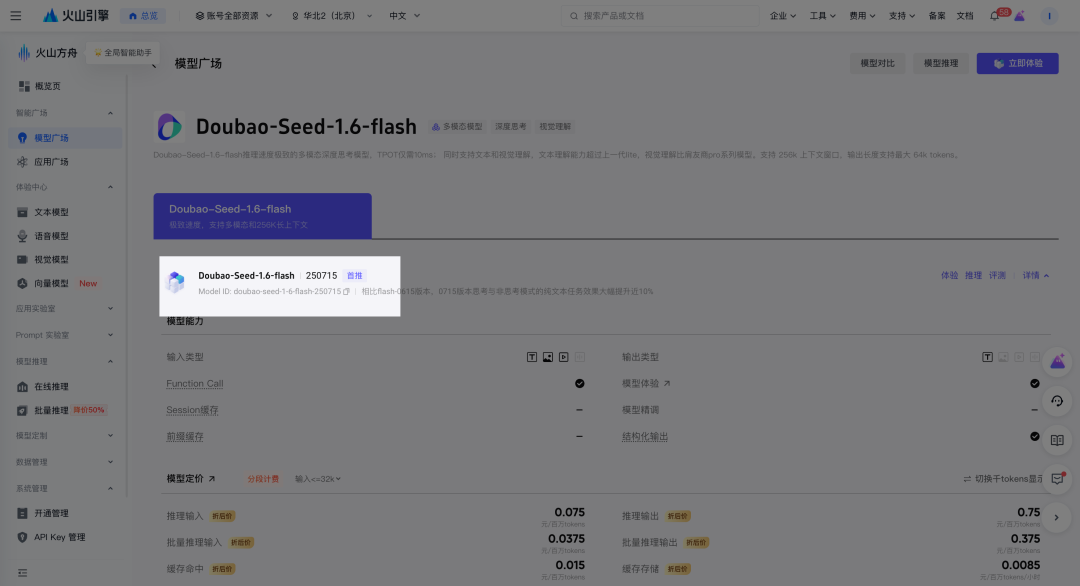Open the user avatar menu
1080x586 pixels.
point(1049,16)
